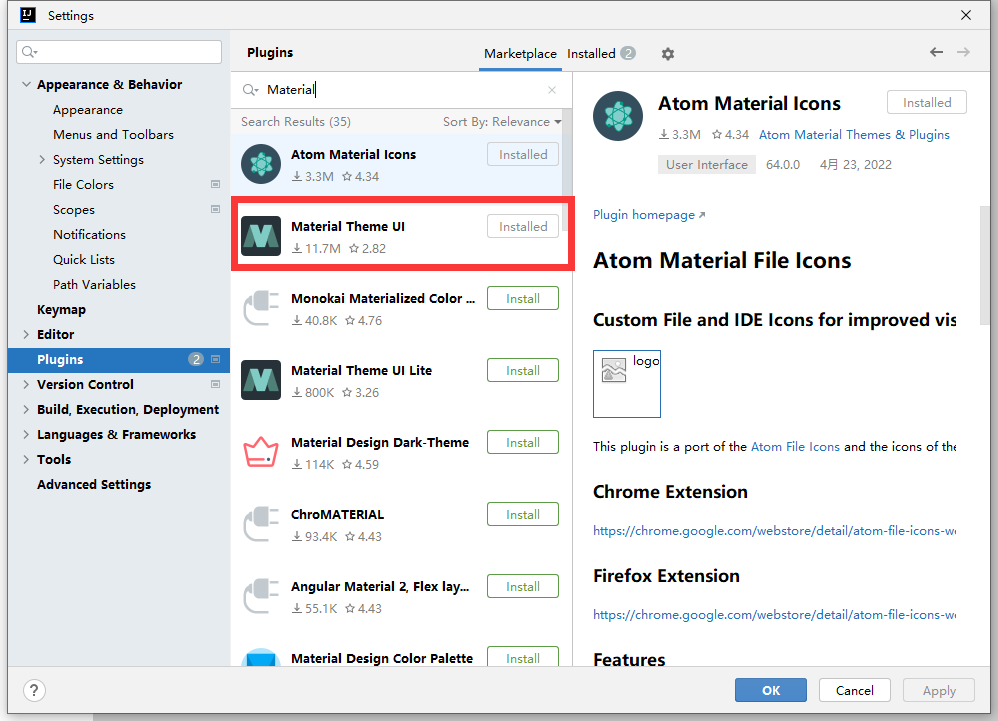Select Quick Lists in the settings tree
This screenshot has width=998, height=721.
click(84, 260)
